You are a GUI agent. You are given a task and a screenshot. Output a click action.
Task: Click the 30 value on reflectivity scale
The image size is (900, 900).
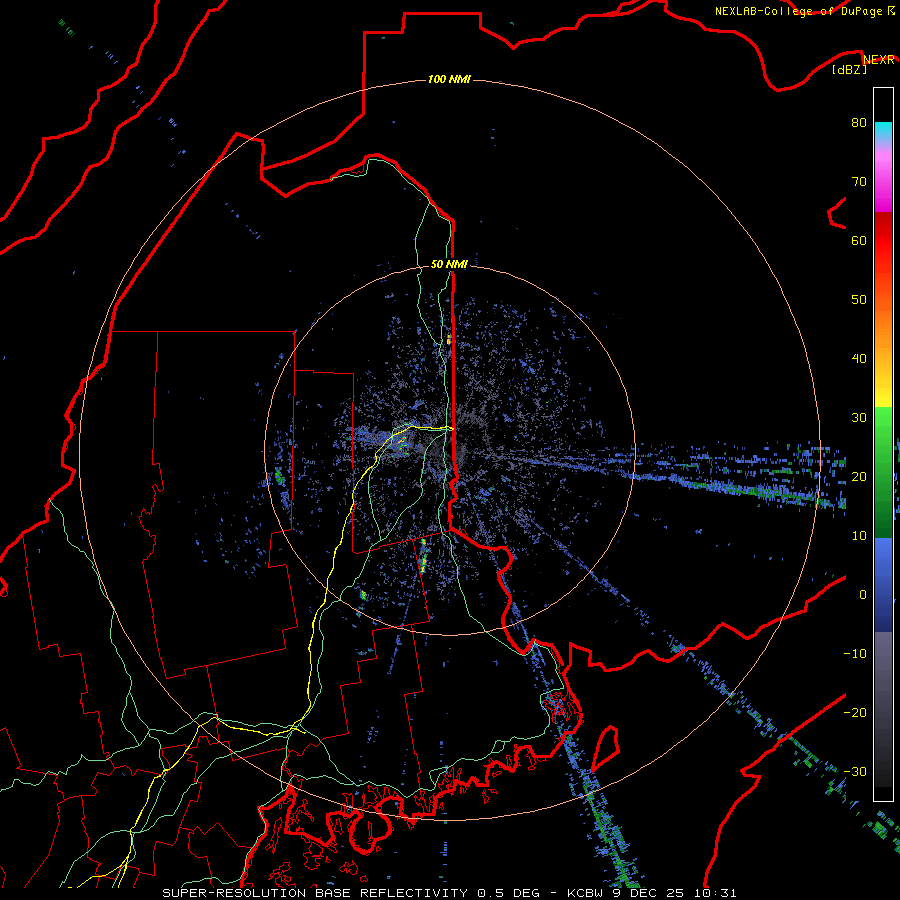click(859, 418)
